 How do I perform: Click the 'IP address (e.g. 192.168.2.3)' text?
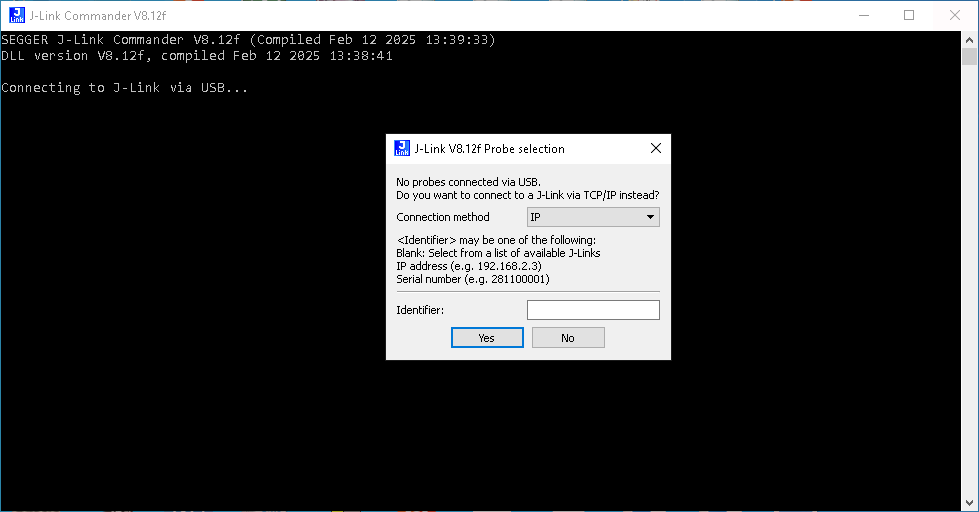coord(469,266)
